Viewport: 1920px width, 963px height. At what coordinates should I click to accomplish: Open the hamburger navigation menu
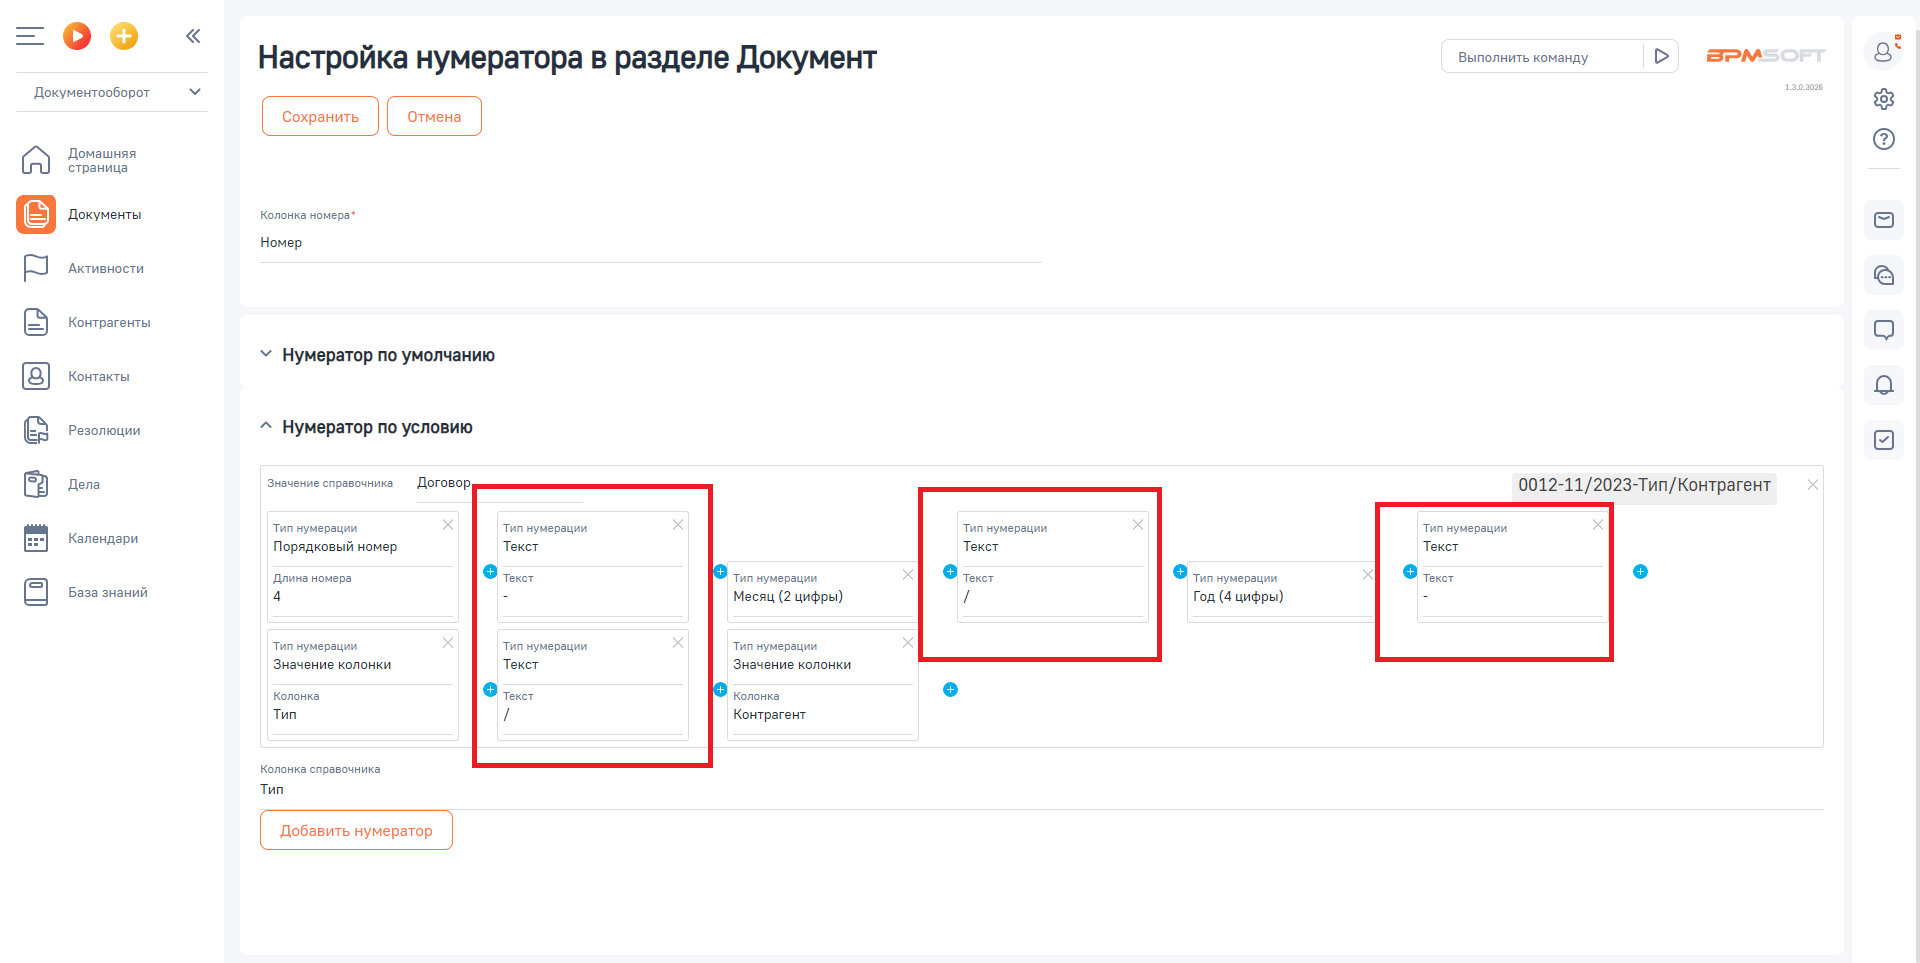[30, 36]
